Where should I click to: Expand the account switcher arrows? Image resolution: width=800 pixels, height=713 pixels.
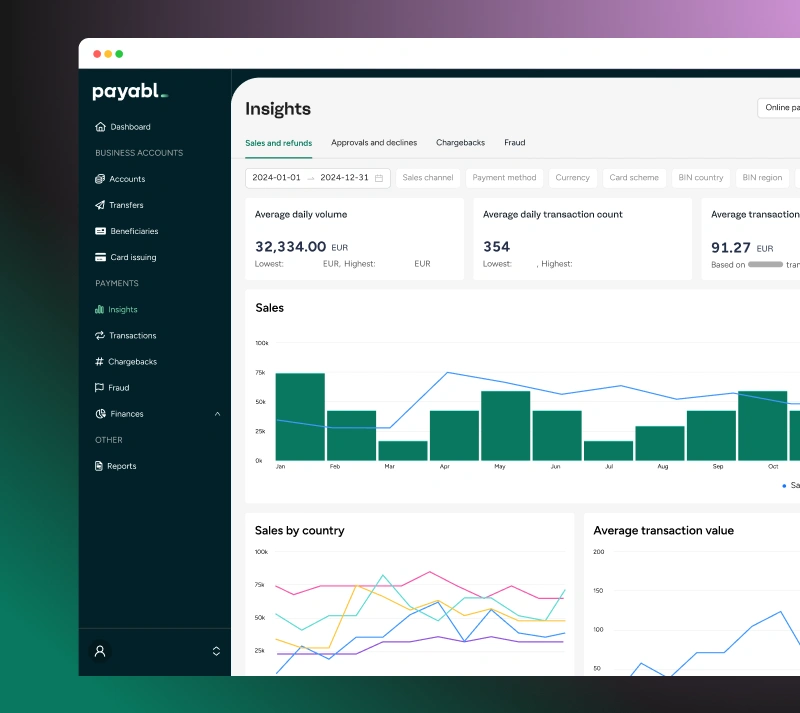tap(216, 651)
